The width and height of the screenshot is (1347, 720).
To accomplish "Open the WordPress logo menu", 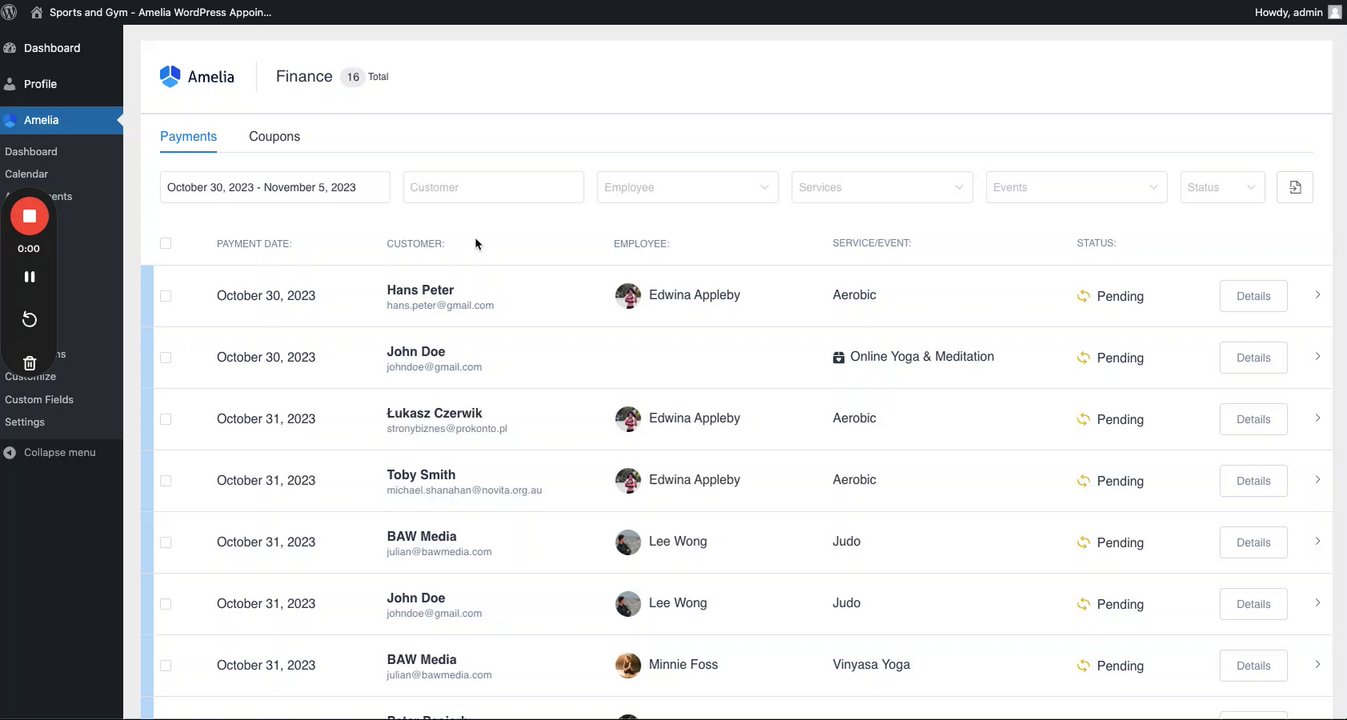I will [x=10, y=12].
